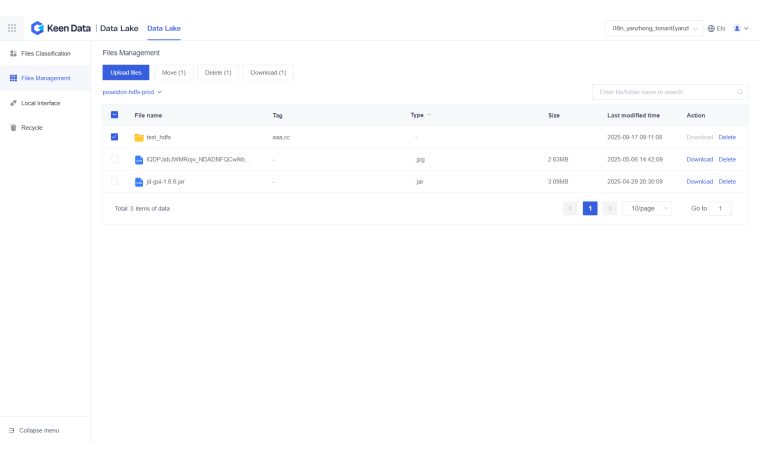Open the test_hdfs folder icon
The height and width of the screenshot is (460, 760).
click(x=139, y=137)
